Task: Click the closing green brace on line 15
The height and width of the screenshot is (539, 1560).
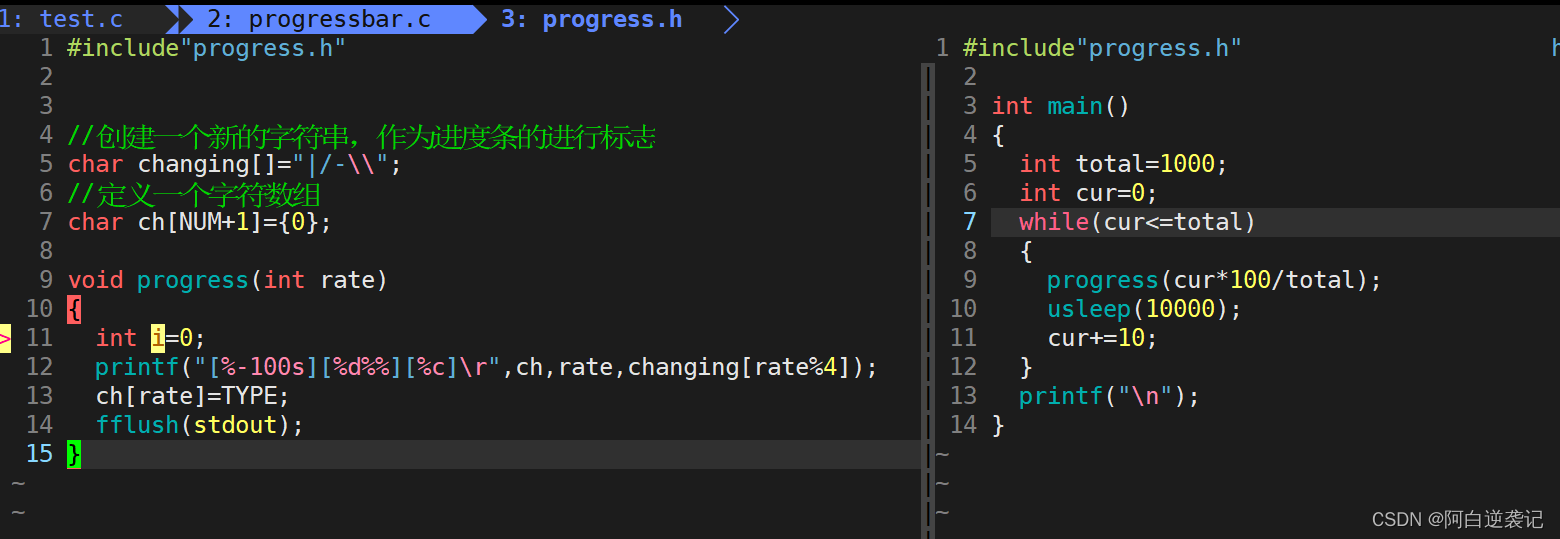Action: [x=74, y=454]
